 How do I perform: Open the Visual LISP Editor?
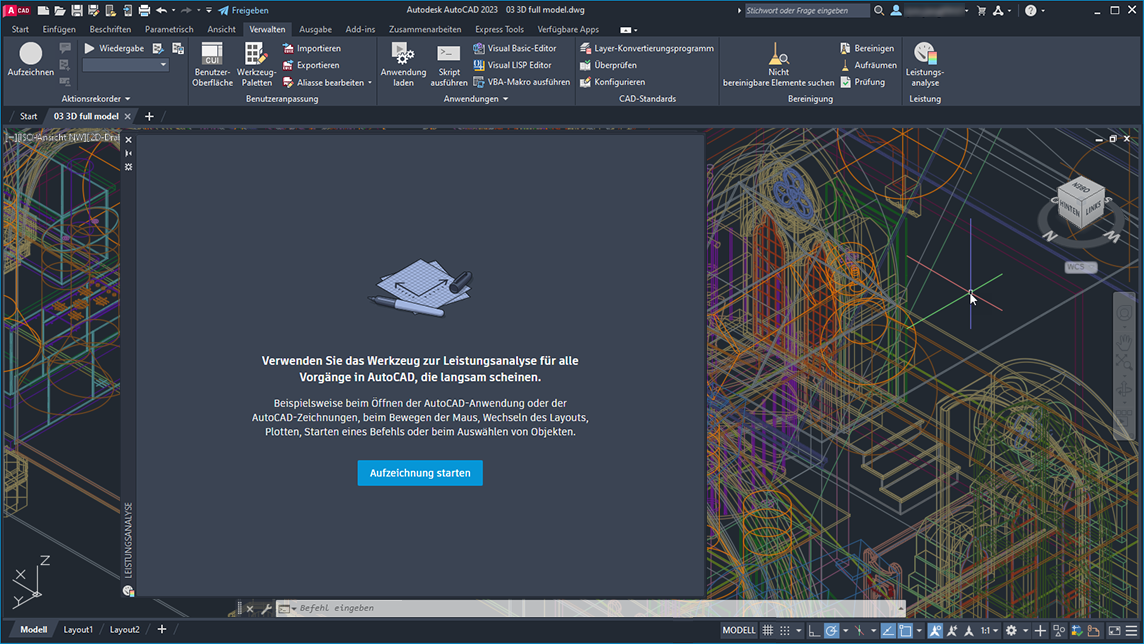[512, 65]
